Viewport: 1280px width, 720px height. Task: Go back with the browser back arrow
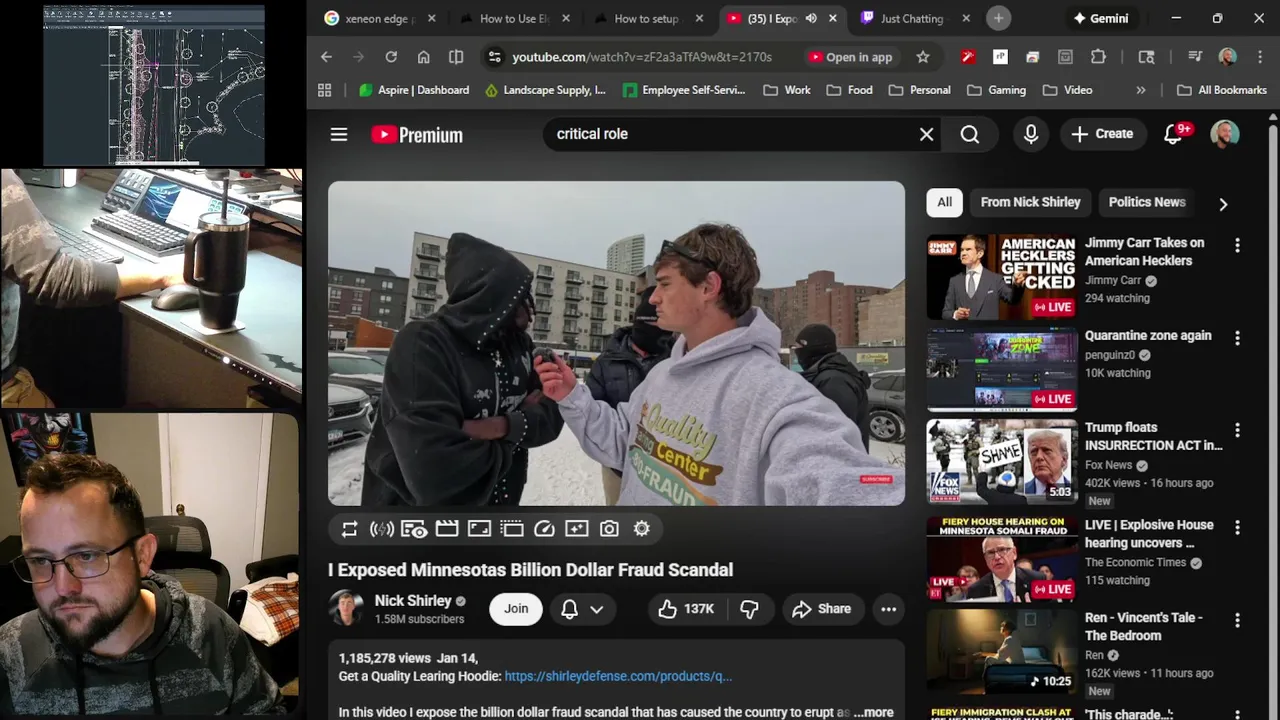[x=326, y=57]
